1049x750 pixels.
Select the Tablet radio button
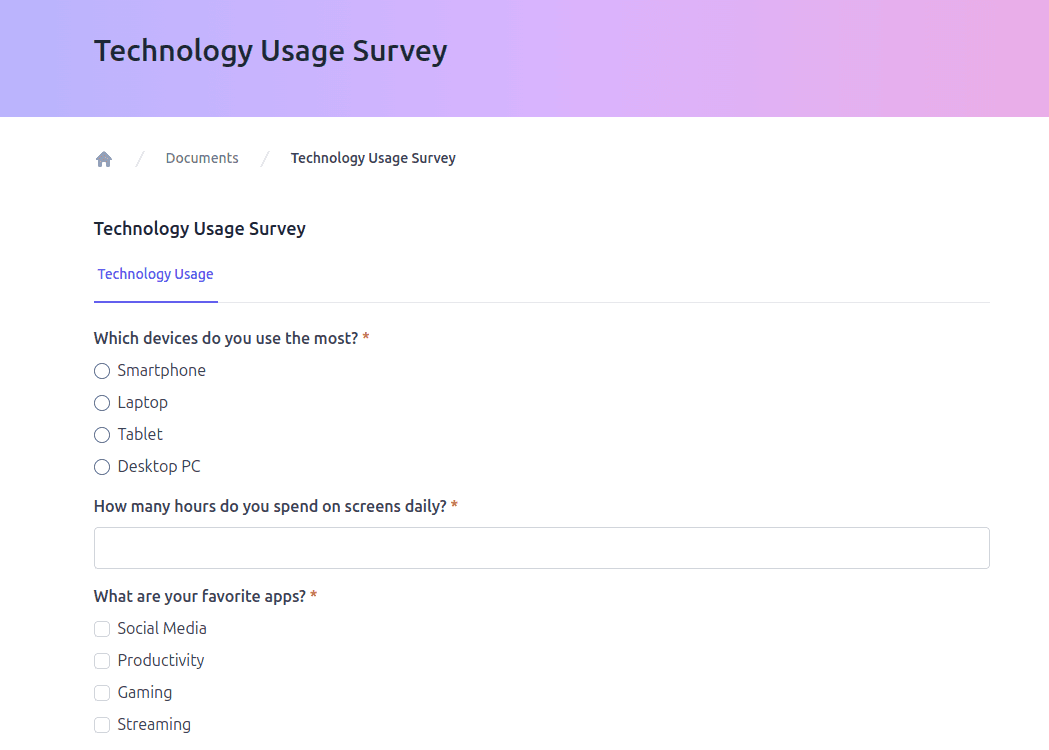(102, 435)
